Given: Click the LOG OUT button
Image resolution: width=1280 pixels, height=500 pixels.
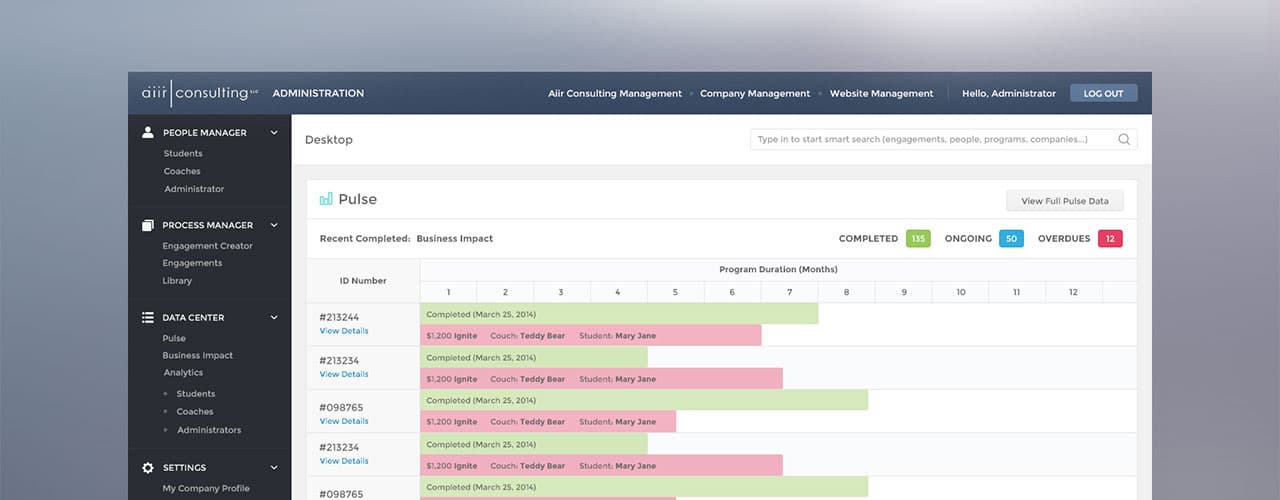Looking at the screenshot, I should click(x=1104, y=93).
